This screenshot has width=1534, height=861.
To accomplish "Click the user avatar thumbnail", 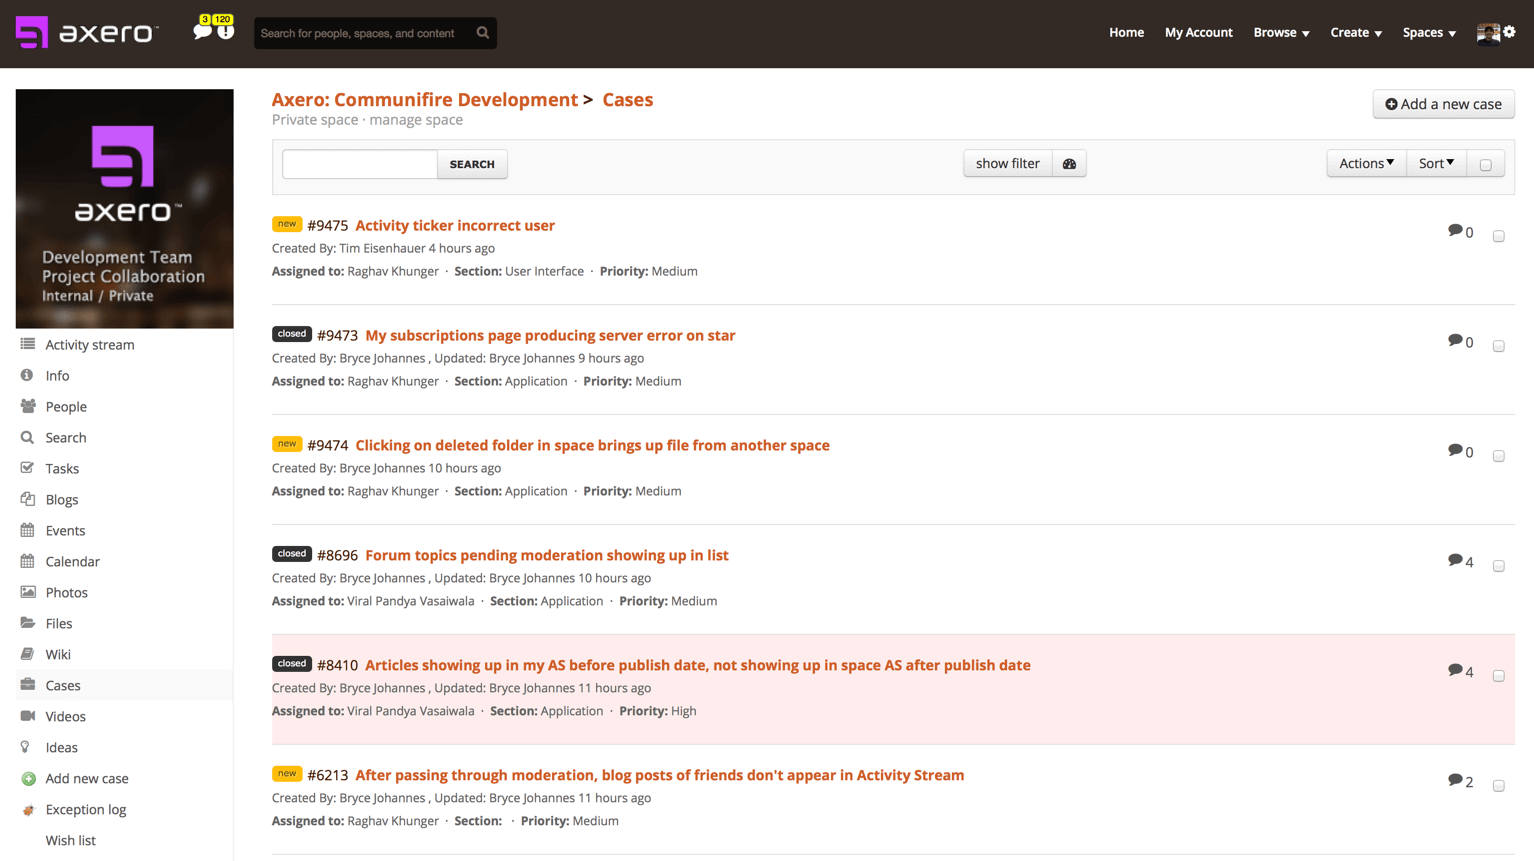I will pyautogui.click(x=1488, y=33).
